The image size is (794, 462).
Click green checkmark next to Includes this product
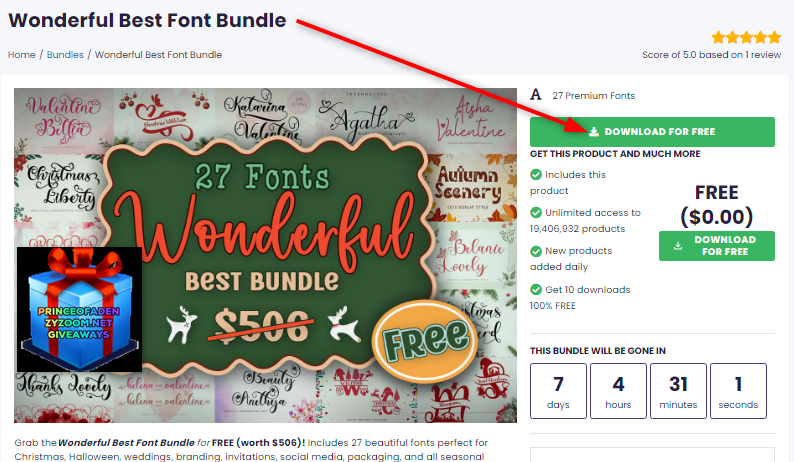[x=536, y=175]
